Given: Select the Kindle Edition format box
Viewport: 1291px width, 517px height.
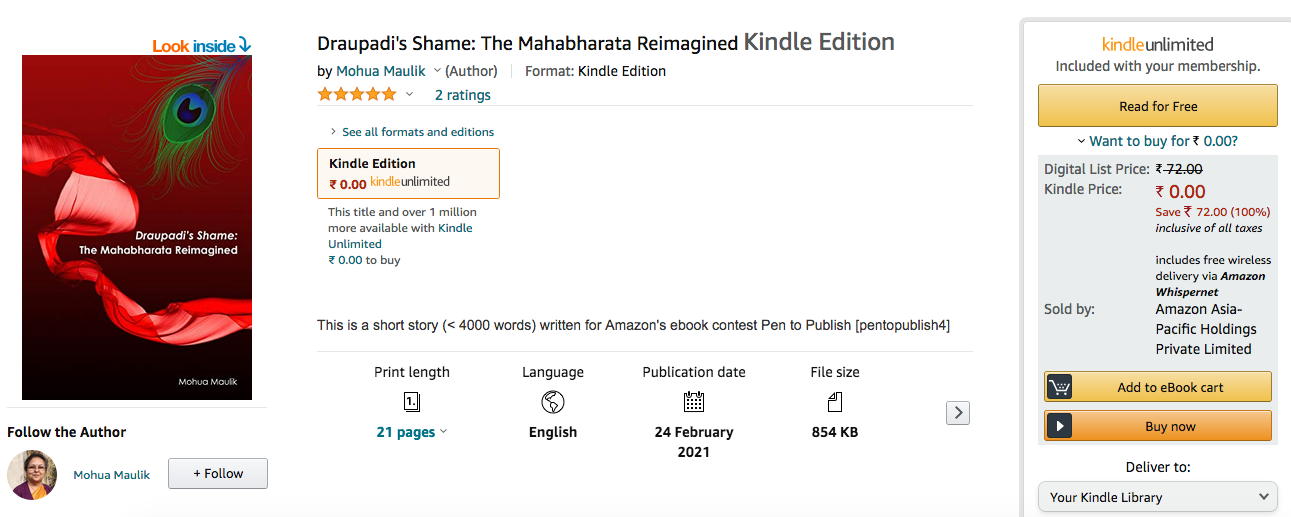Looking at the screenshot, I should 408,173.
